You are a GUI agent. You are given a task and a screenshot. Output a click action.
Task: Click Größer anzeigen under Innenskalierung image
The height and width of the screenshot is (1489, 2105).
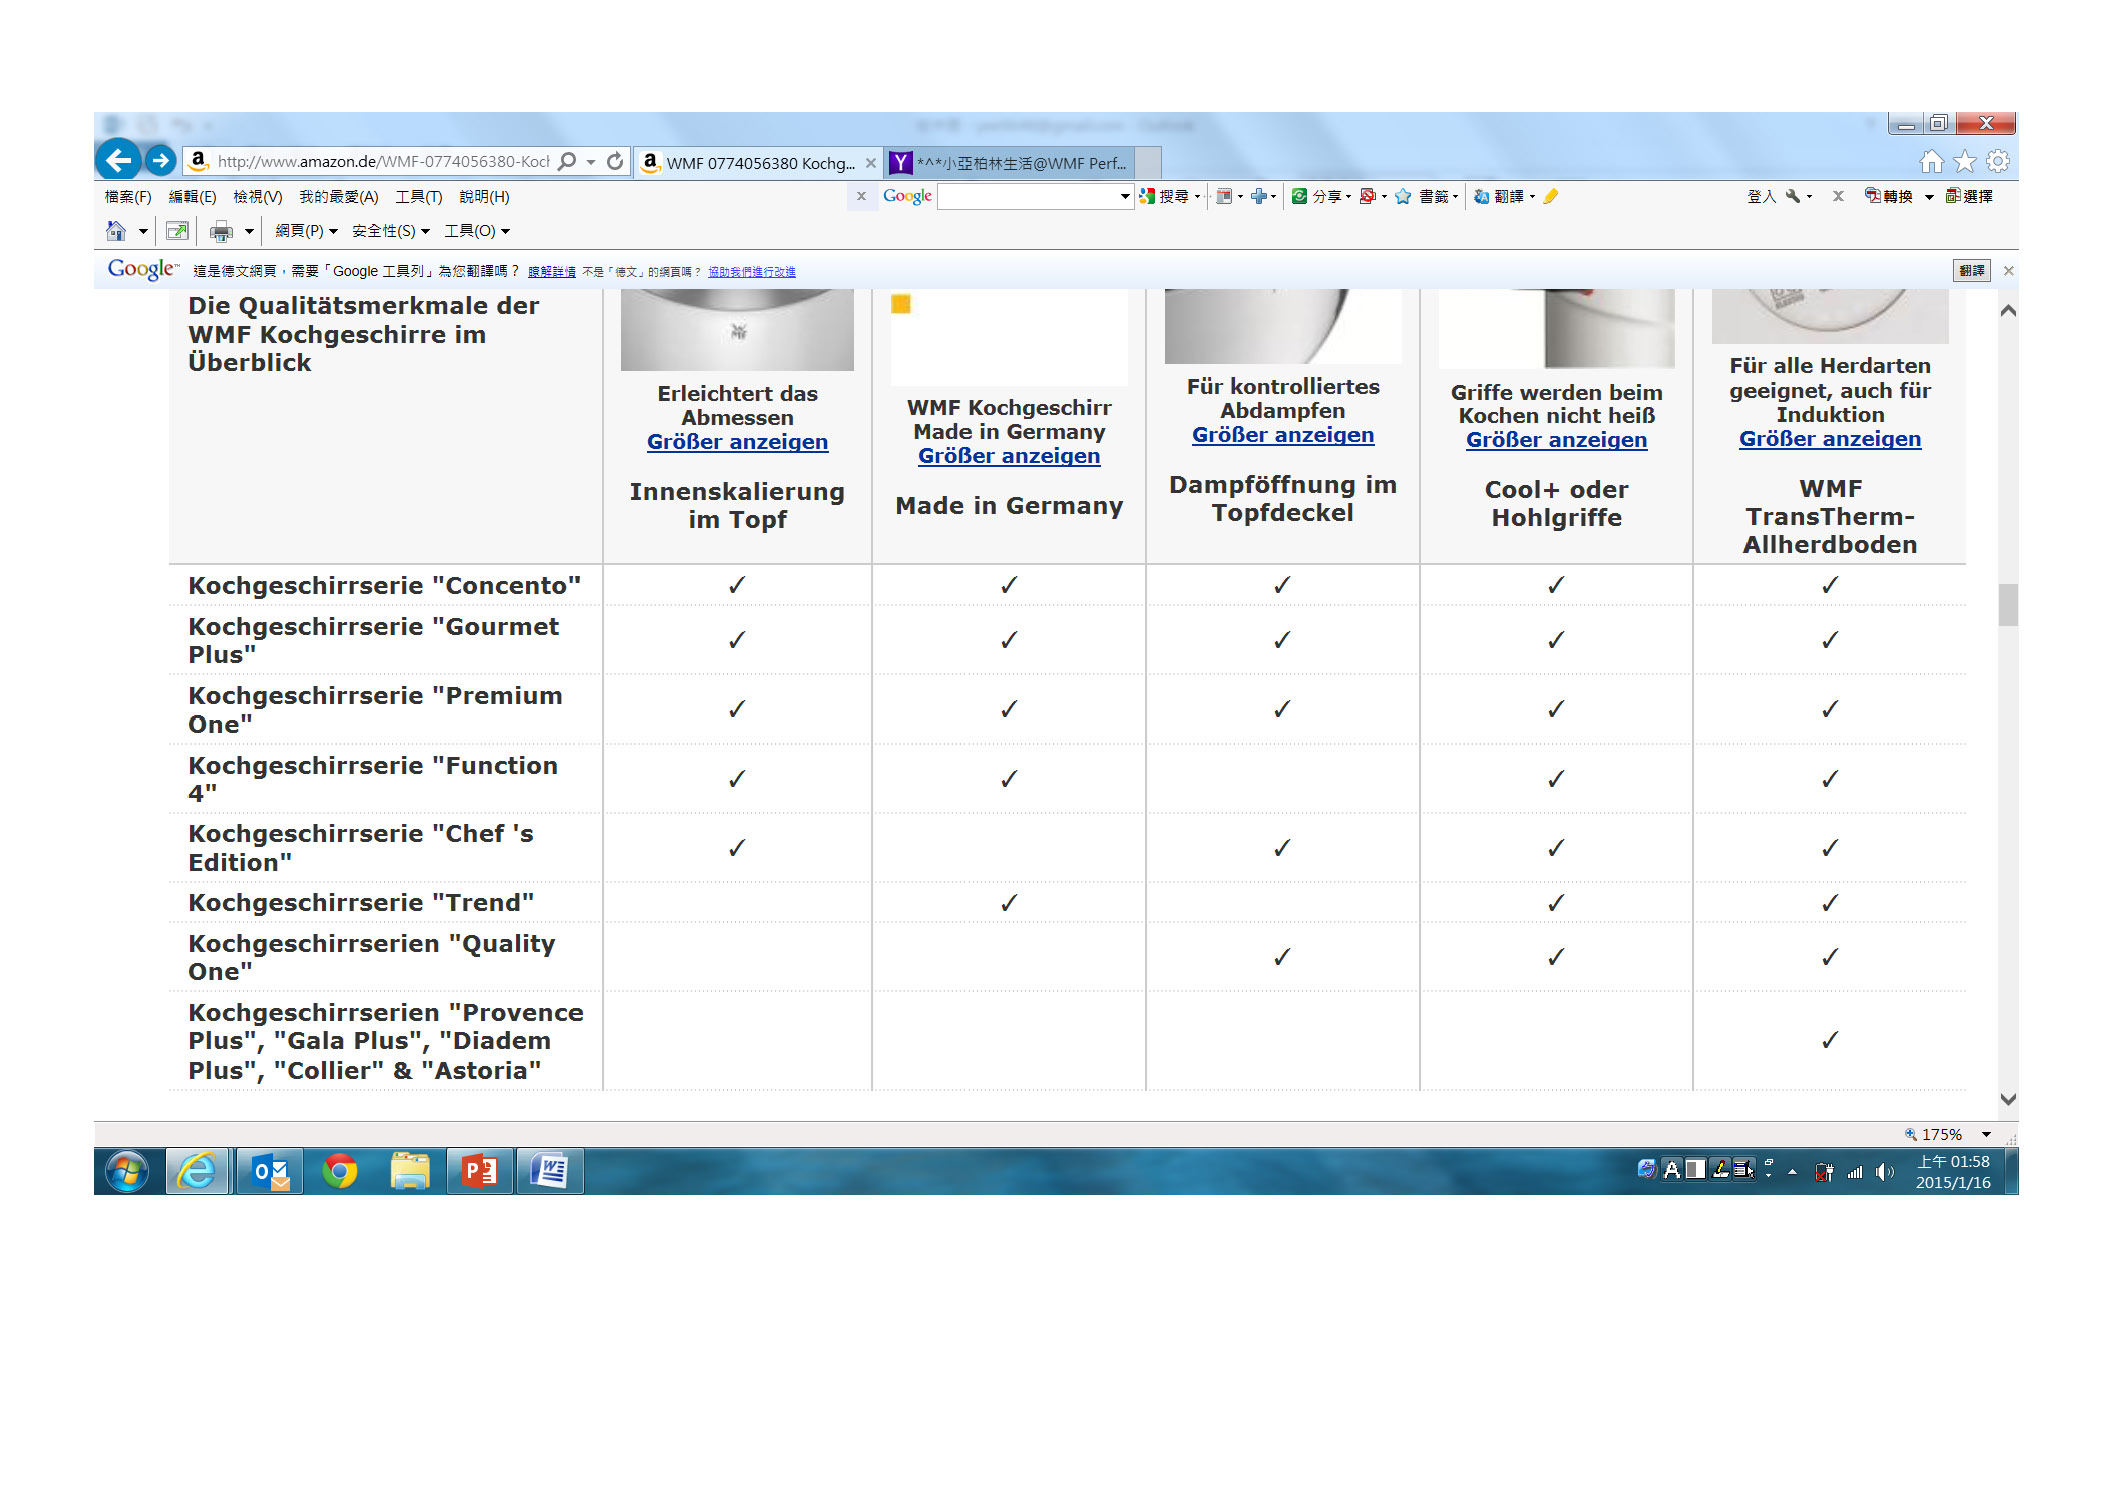[x=737, y=442]
